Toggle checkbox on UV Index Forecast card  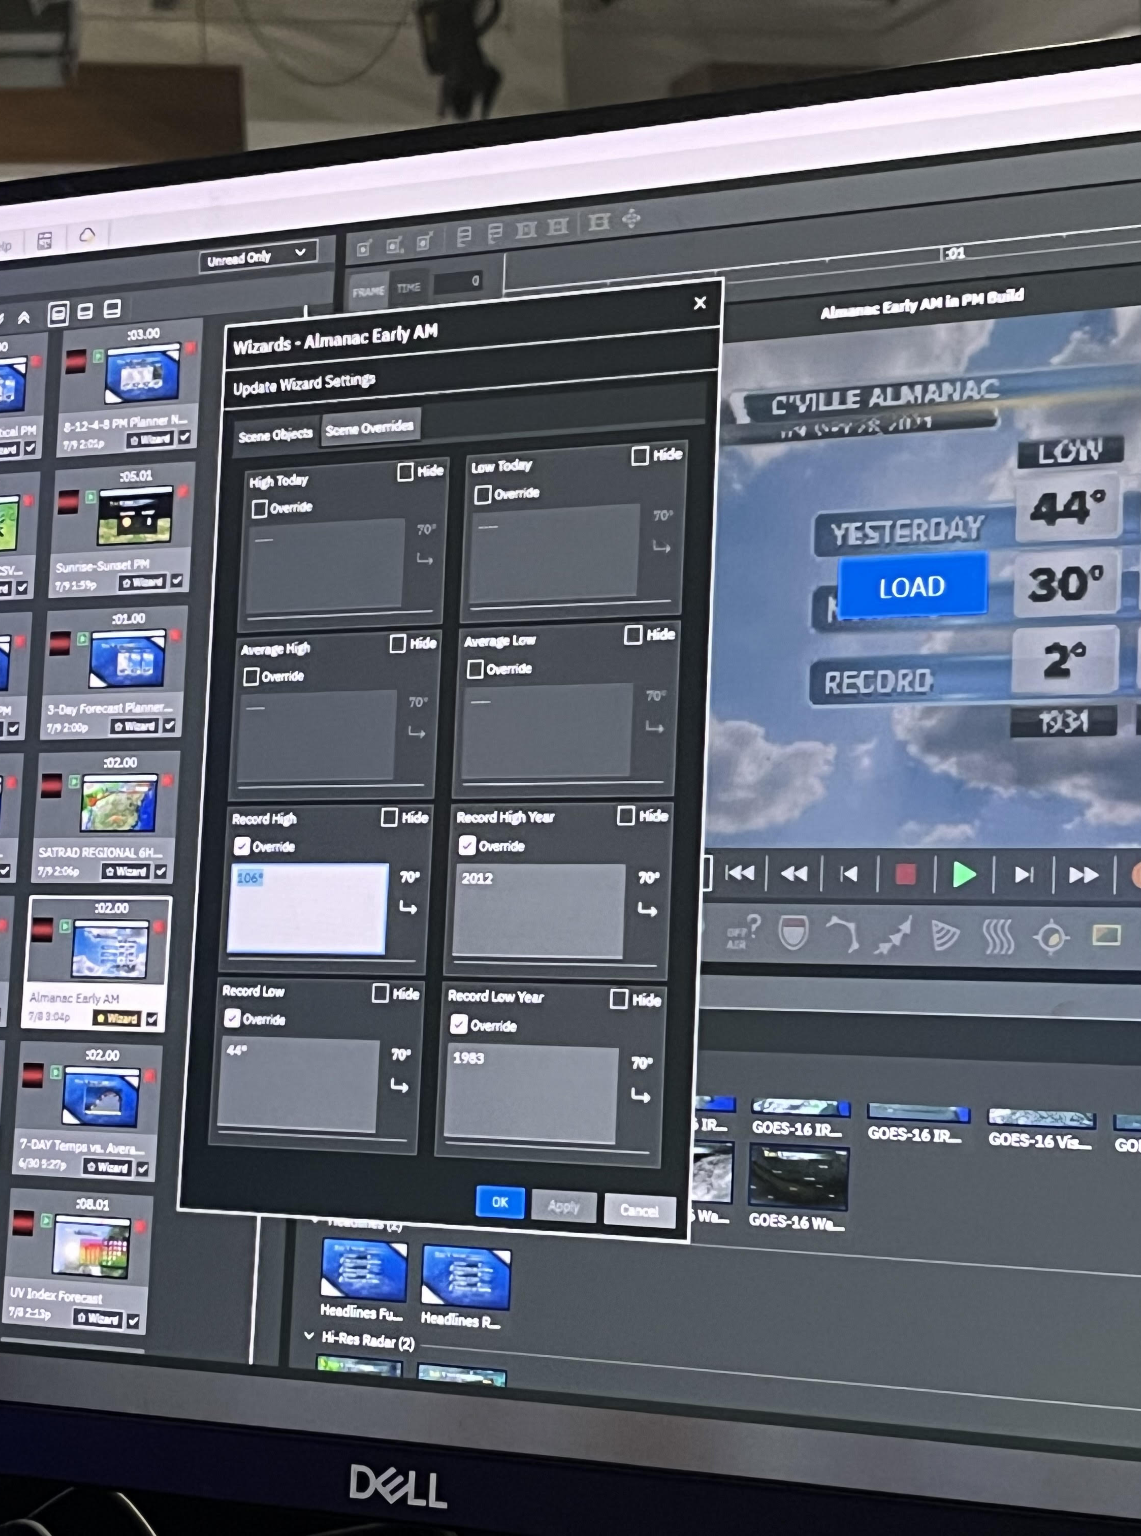pyautogui.click(x=133, y=1323)
